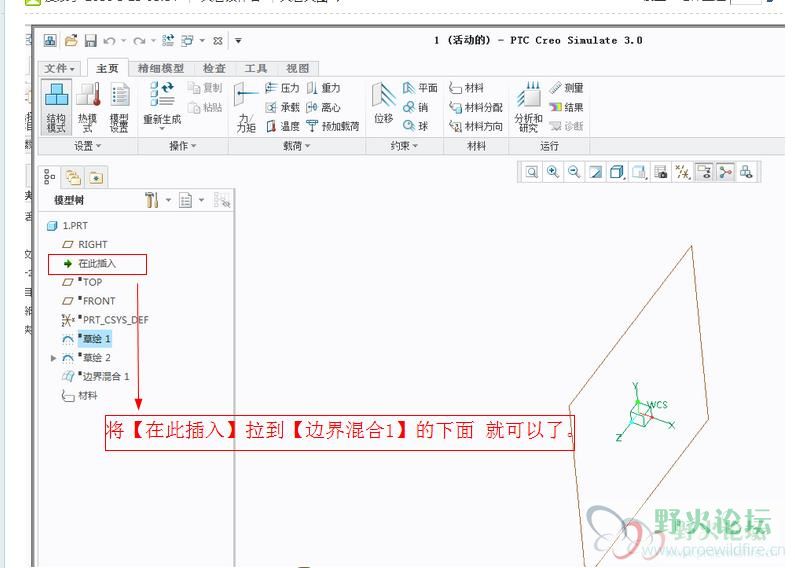This screenshot has width=795, height=568.
Task: Click the 材料 materials button in ribbon
Action: 466,88
